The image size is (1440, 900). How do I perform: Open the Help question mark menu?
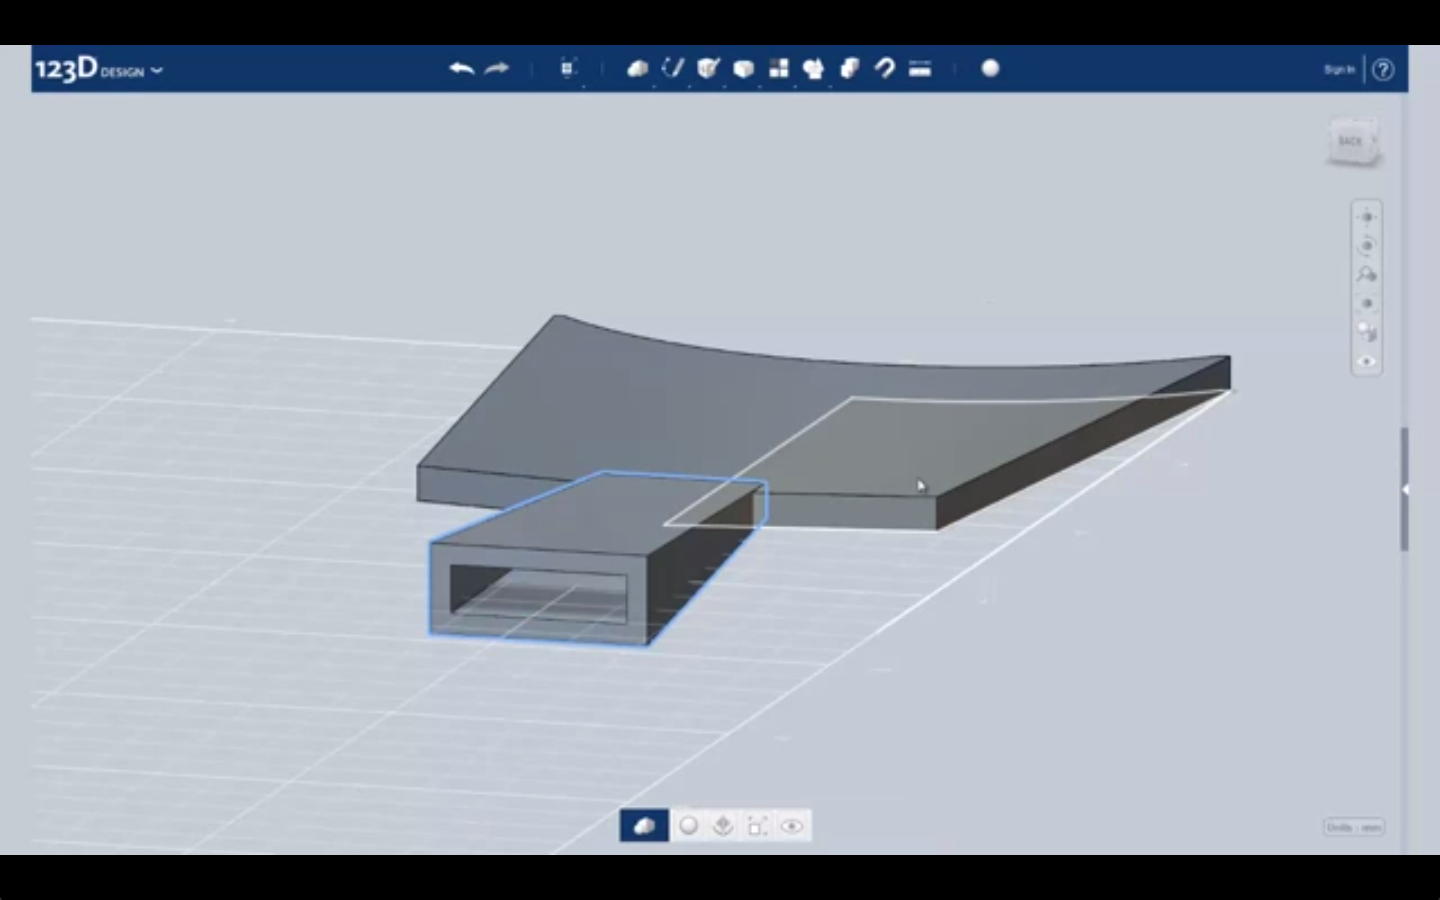[1383, 69]
